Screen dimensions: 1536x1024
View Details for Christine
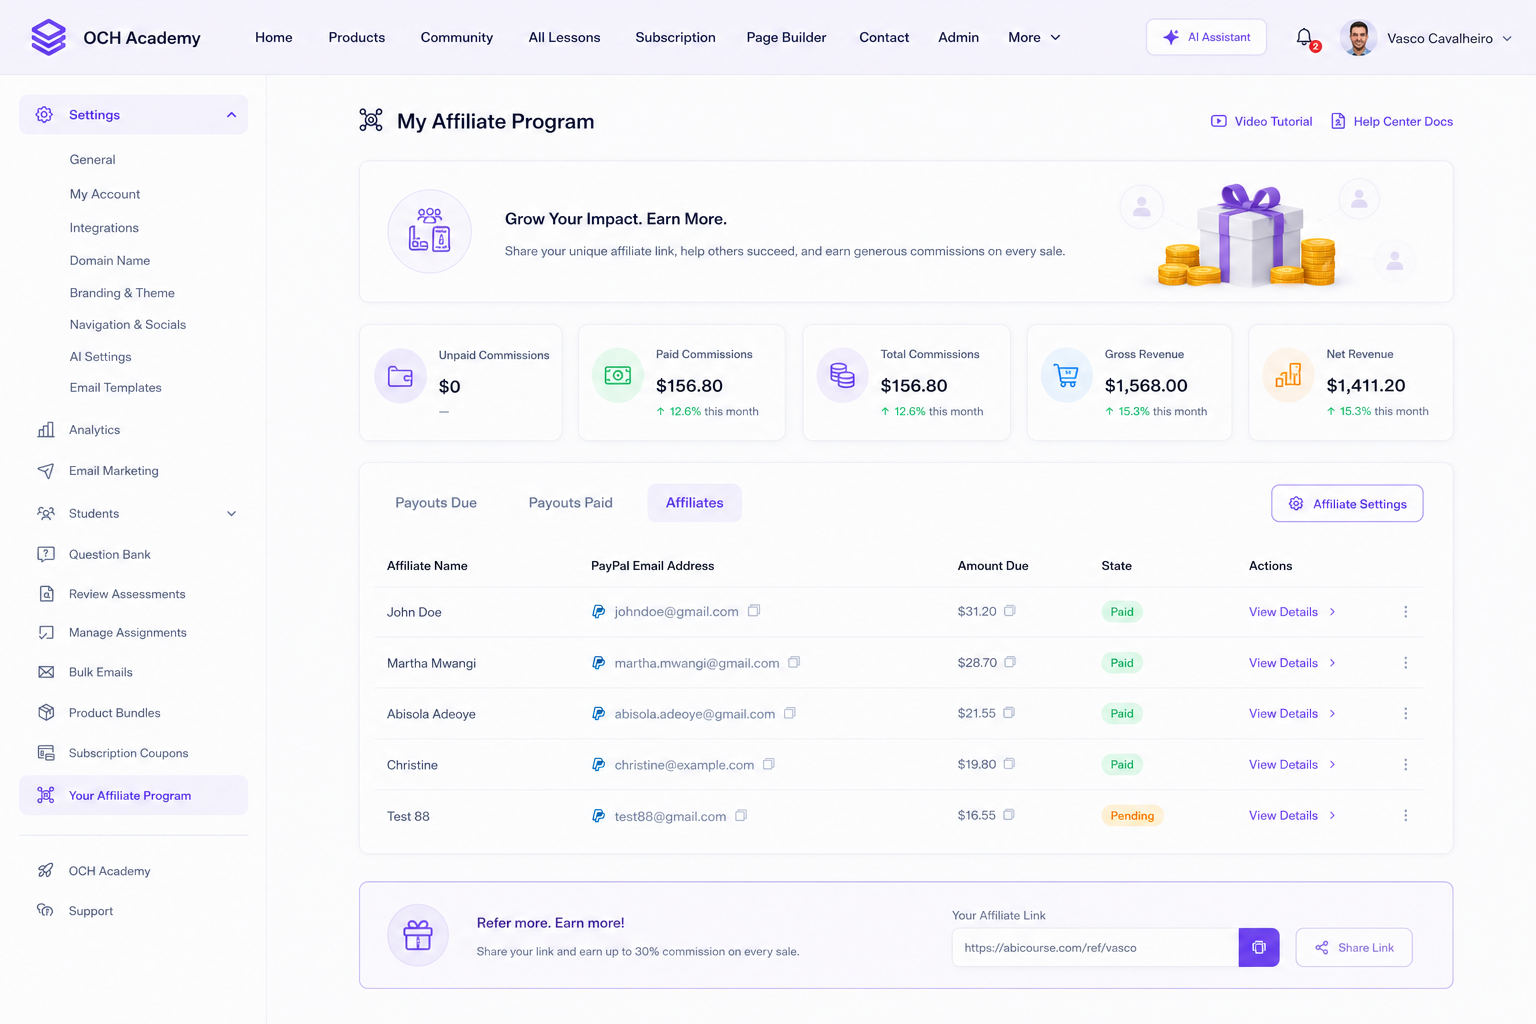(x=1292, y=765)
